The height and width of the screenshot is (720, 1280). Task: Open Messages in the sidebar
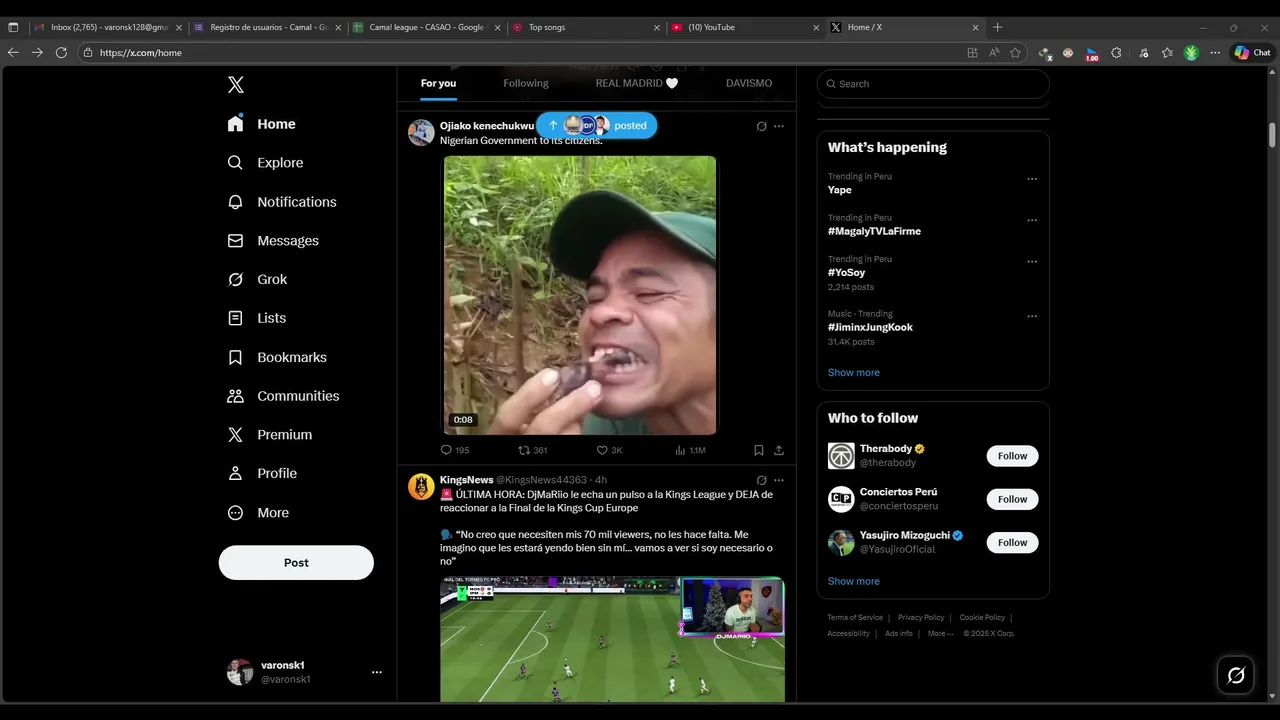pos(273,241)
